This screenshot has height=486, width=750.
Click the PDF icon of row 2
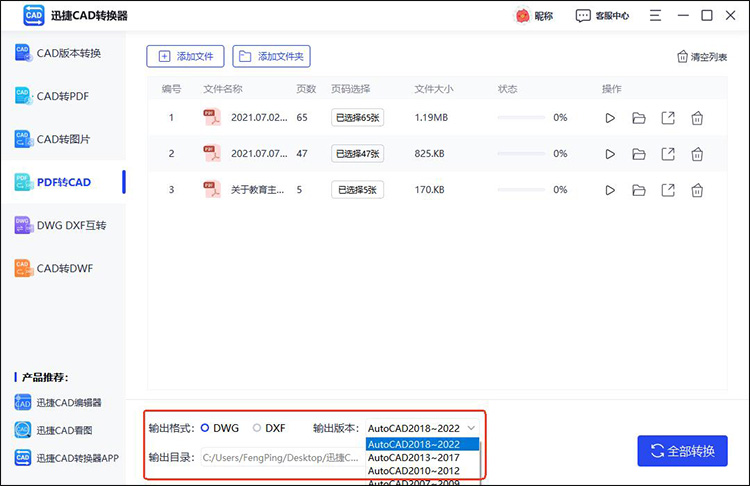(x=212, y=154)
